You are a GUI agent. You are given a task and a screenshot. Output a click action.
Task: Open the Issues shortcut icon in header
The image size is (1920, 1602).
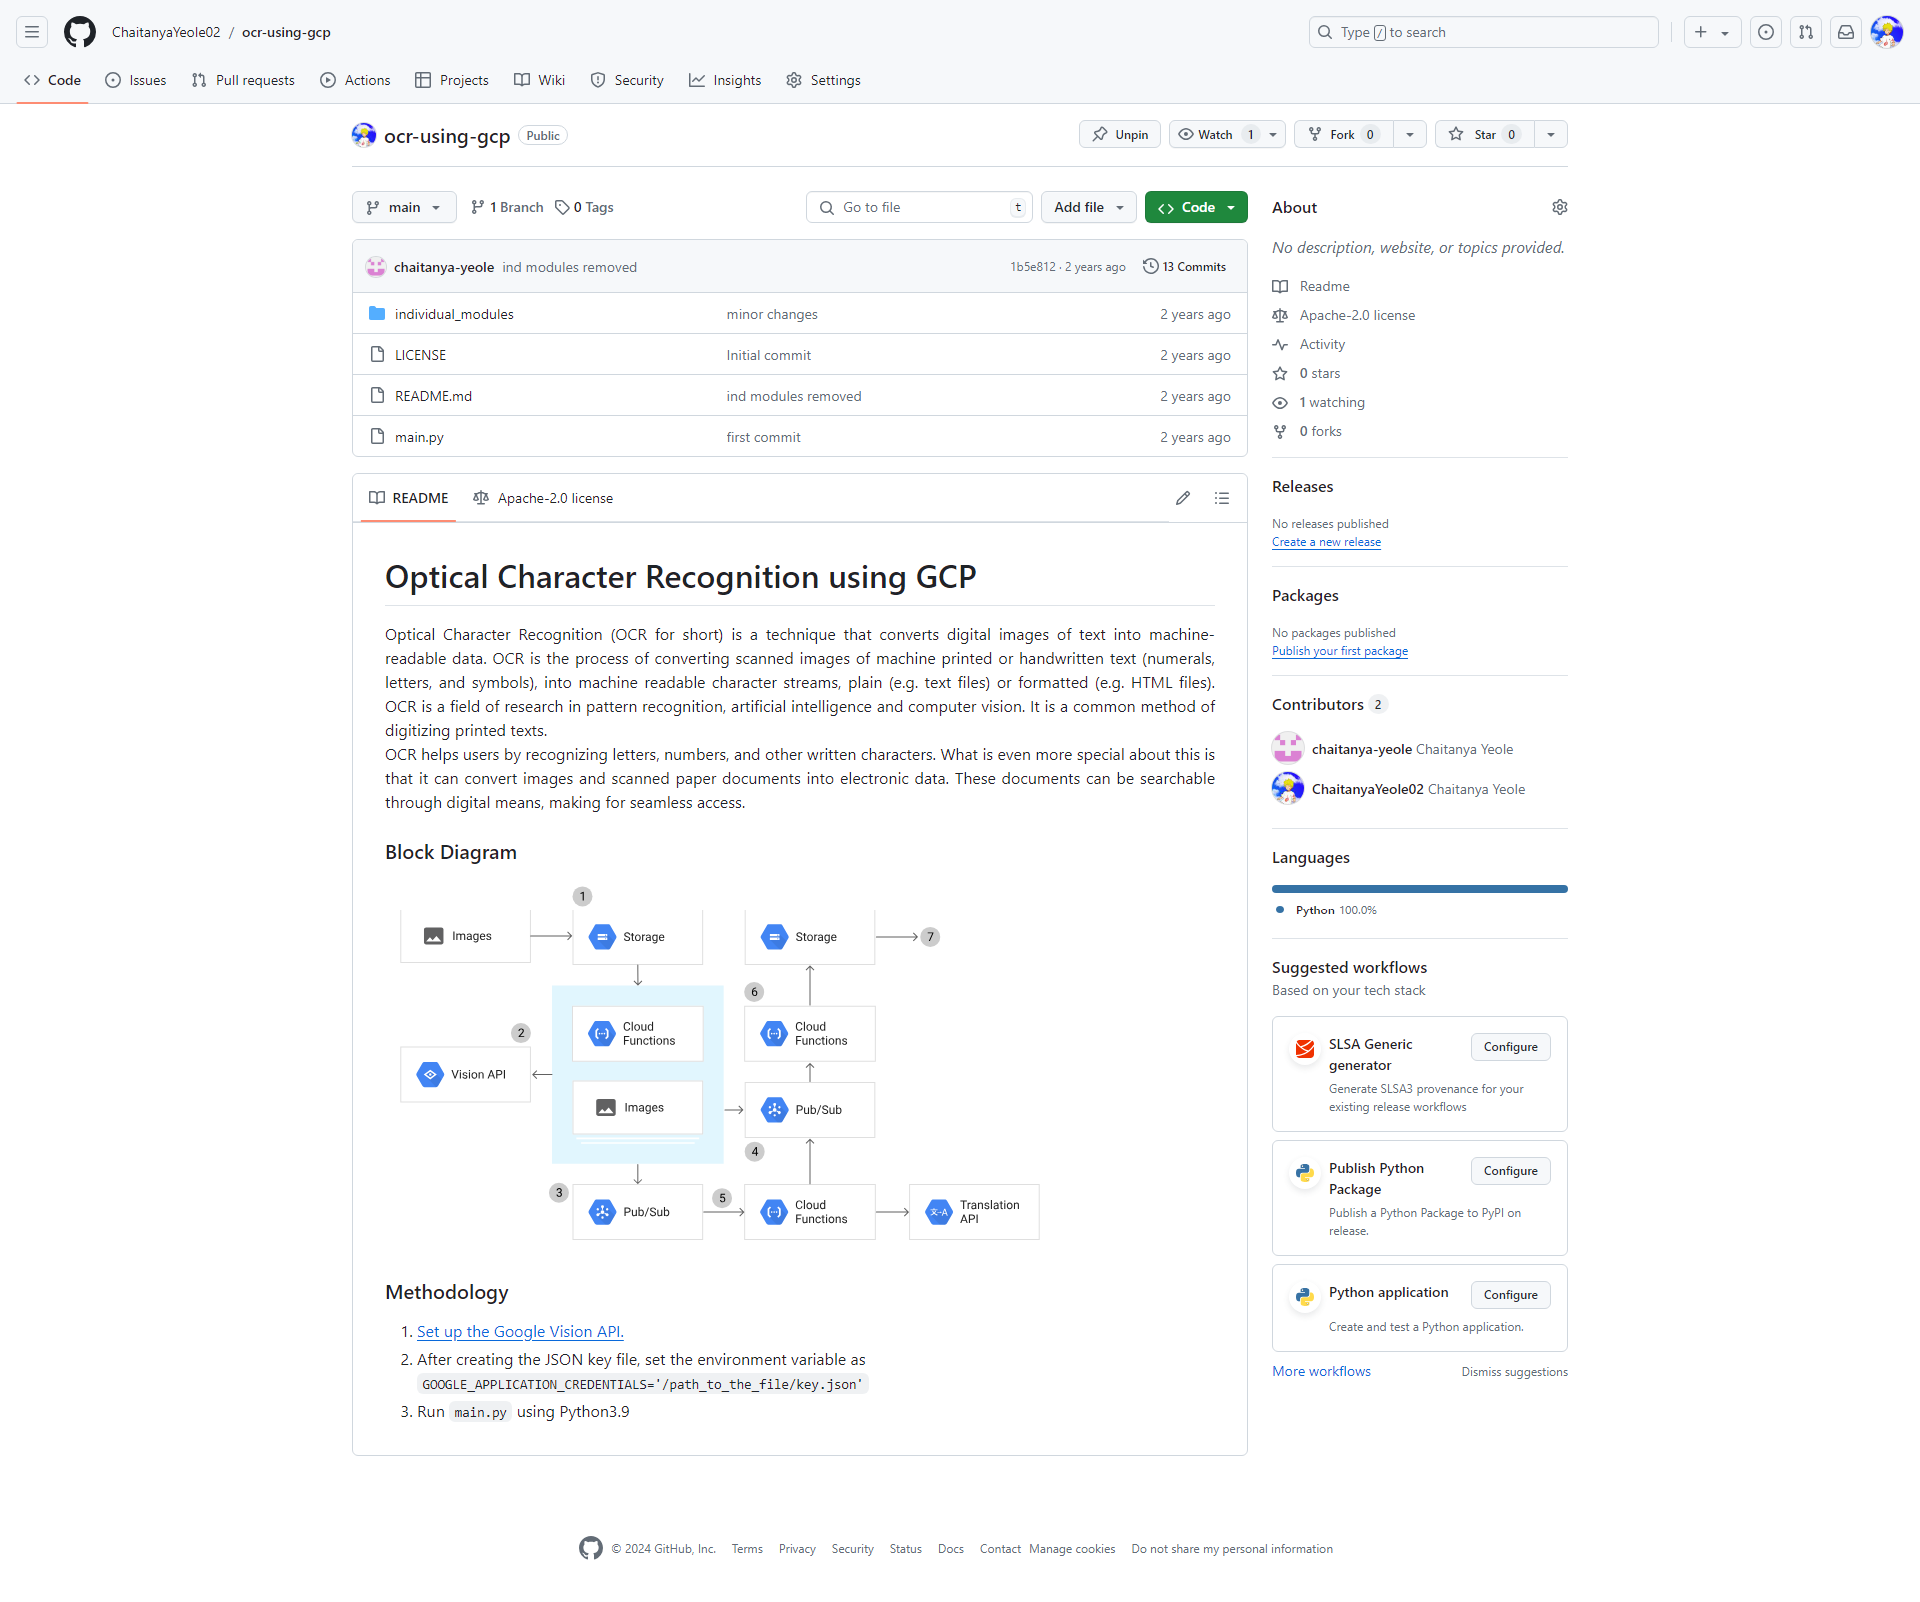tap(1766, 32)
